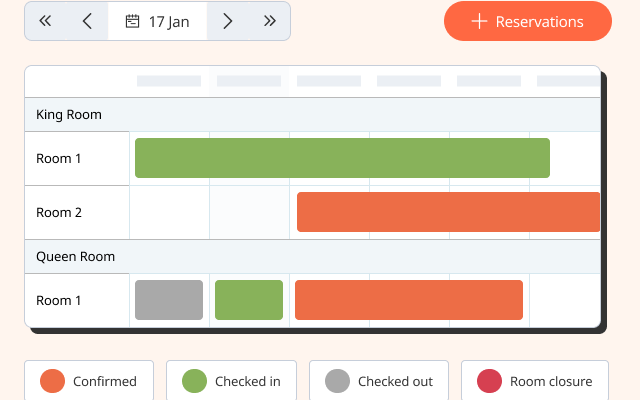Select Queen Room's Room 1 row label
This screenshot has width=640, height=400.
coord(59,300)
